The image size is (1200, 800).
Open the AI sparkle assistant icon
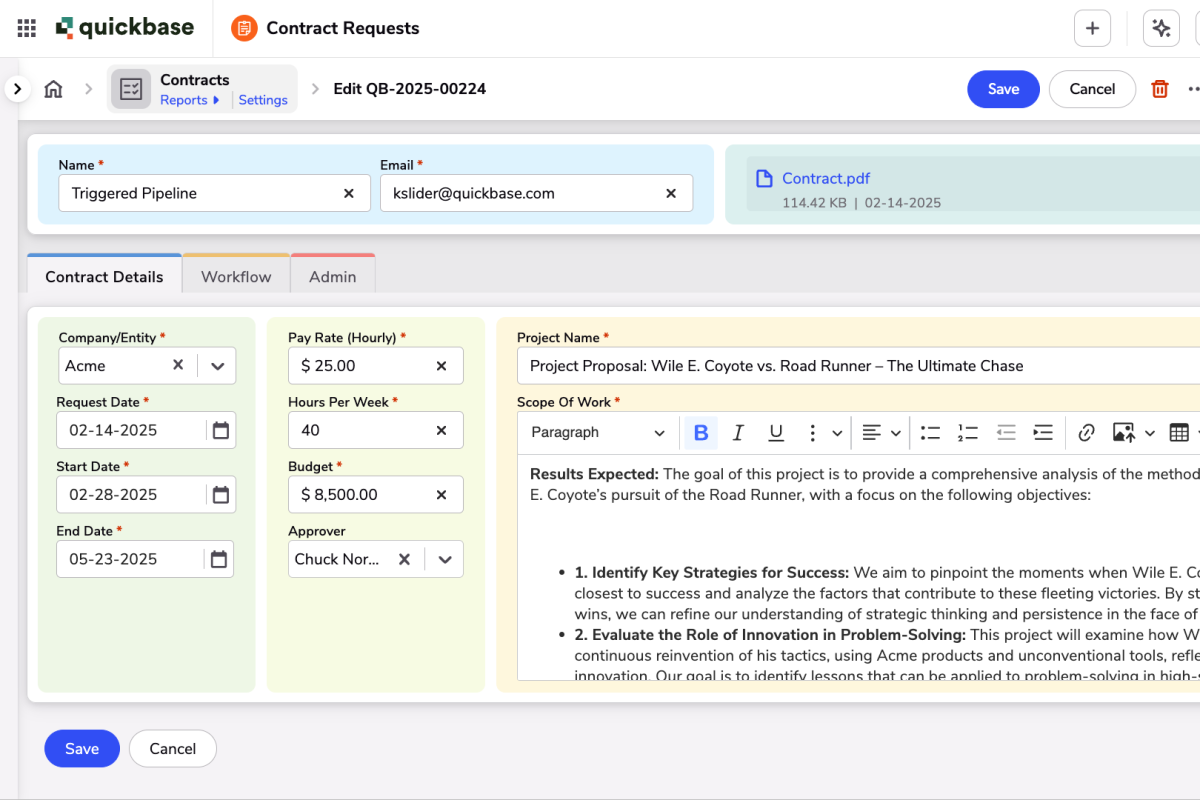1161,28
